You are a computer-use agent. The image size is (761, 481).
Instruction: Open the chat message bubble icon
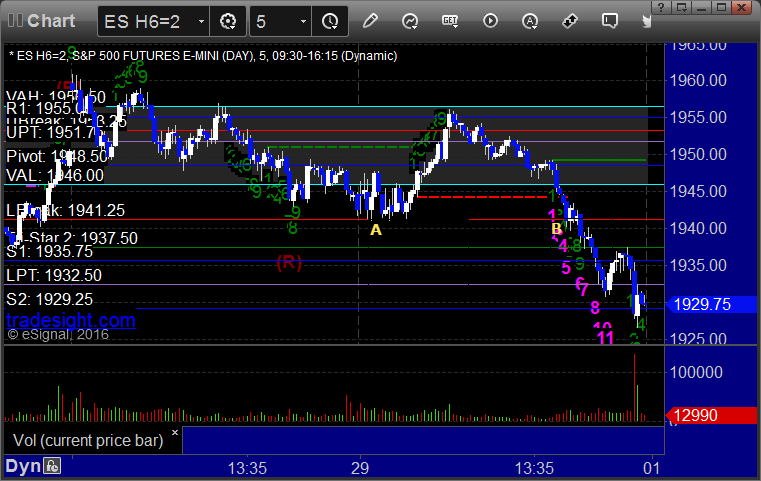pos(610,21)
